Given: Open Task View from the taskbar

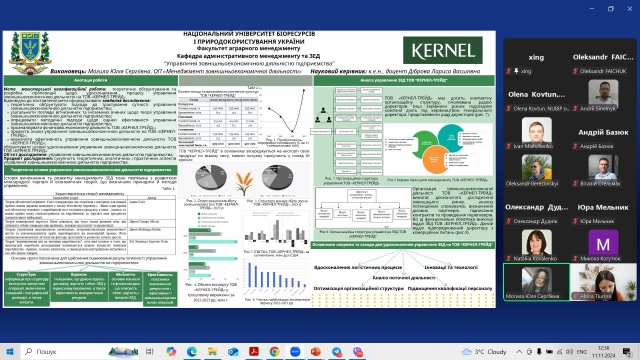Looking at the screenshot, I should point(150,351).
